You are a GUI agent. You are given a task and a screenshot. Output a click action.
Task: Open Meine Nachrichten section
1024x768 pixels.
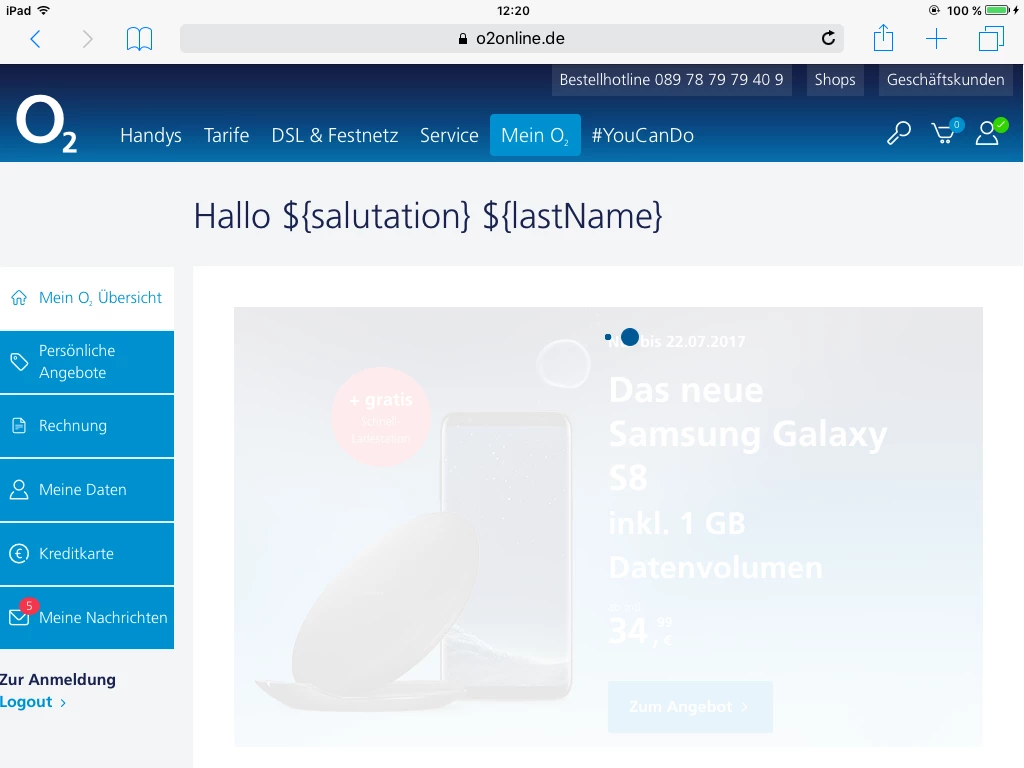87,618
